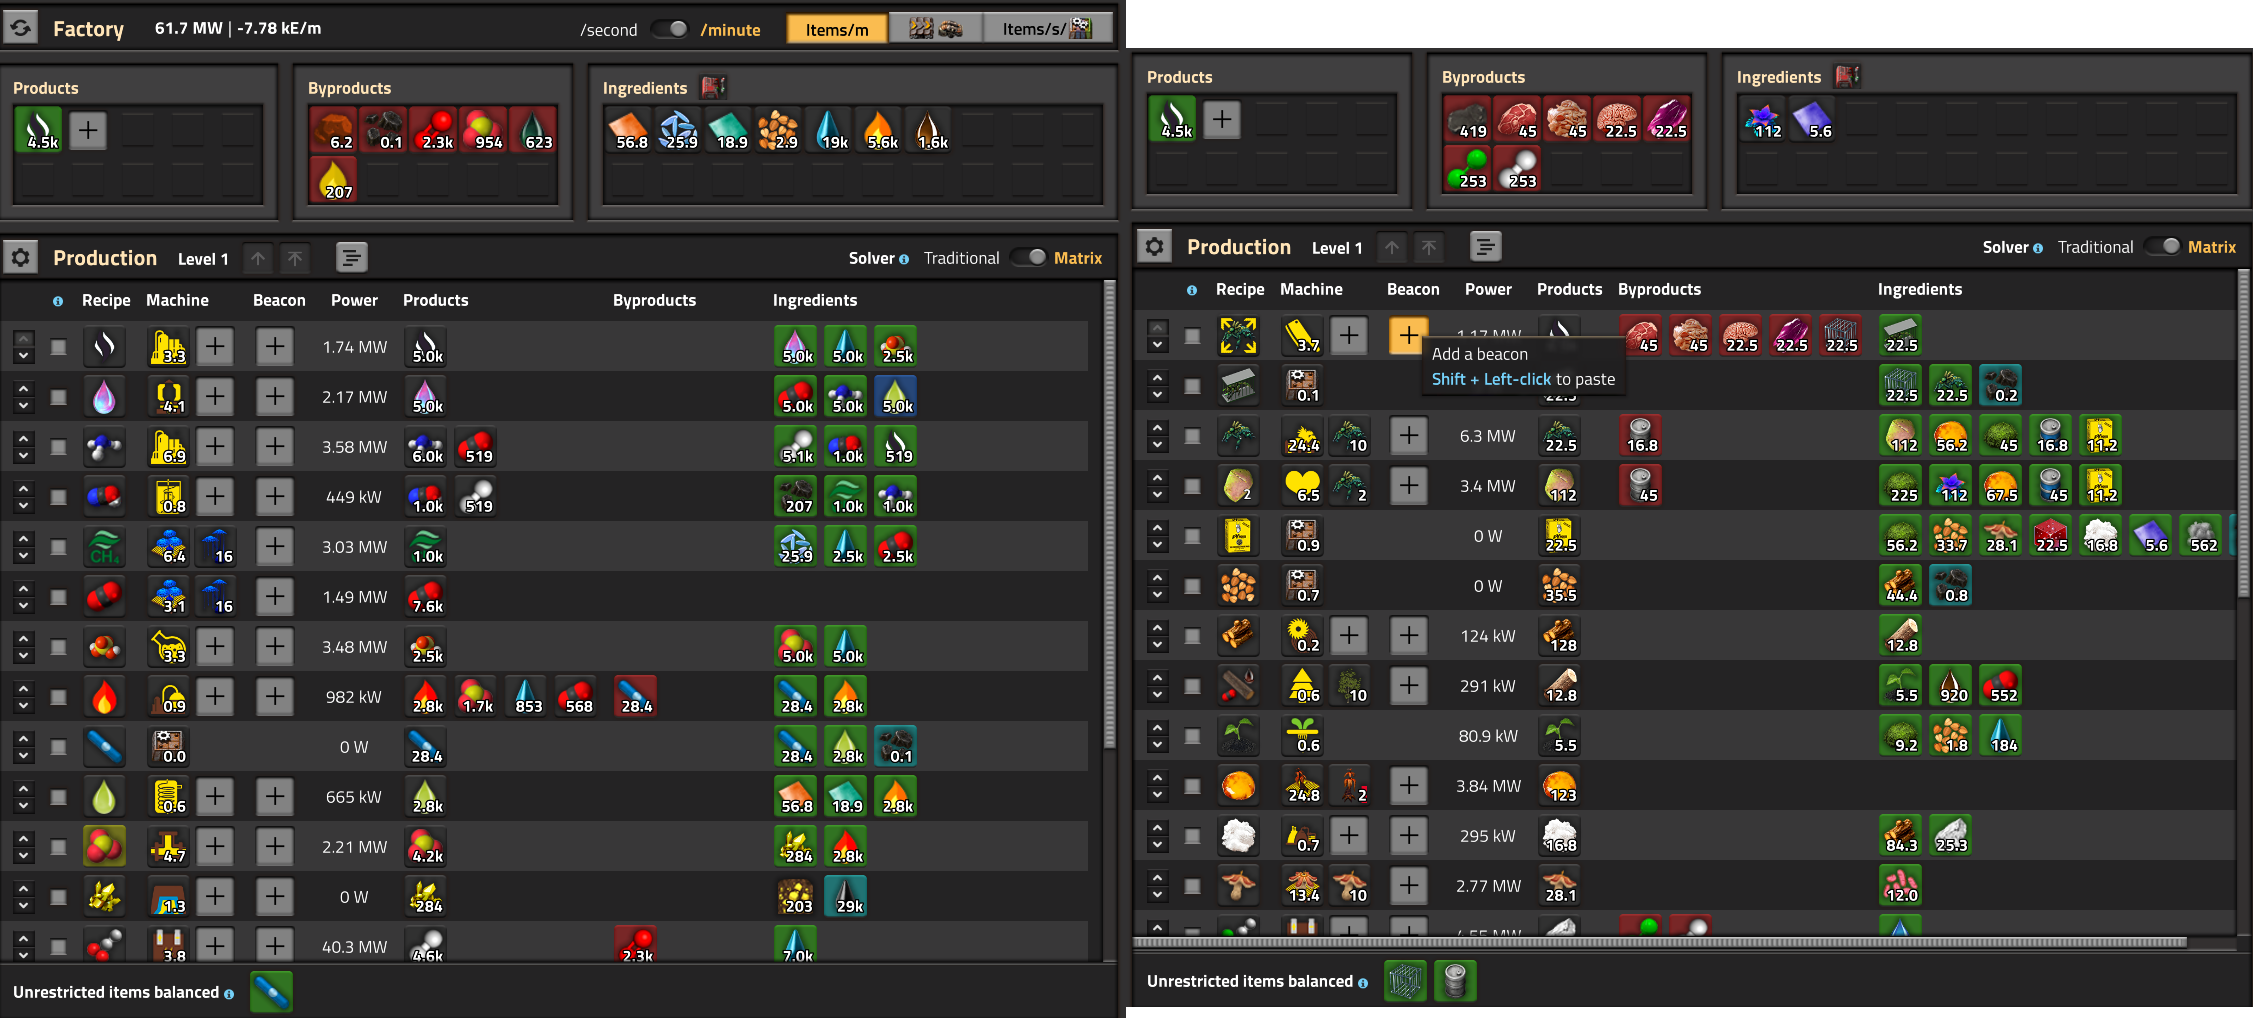This screenshot has height=1019, width=2253.
Task: Toggle the /second to /minute switch
Action: point(670,29)
